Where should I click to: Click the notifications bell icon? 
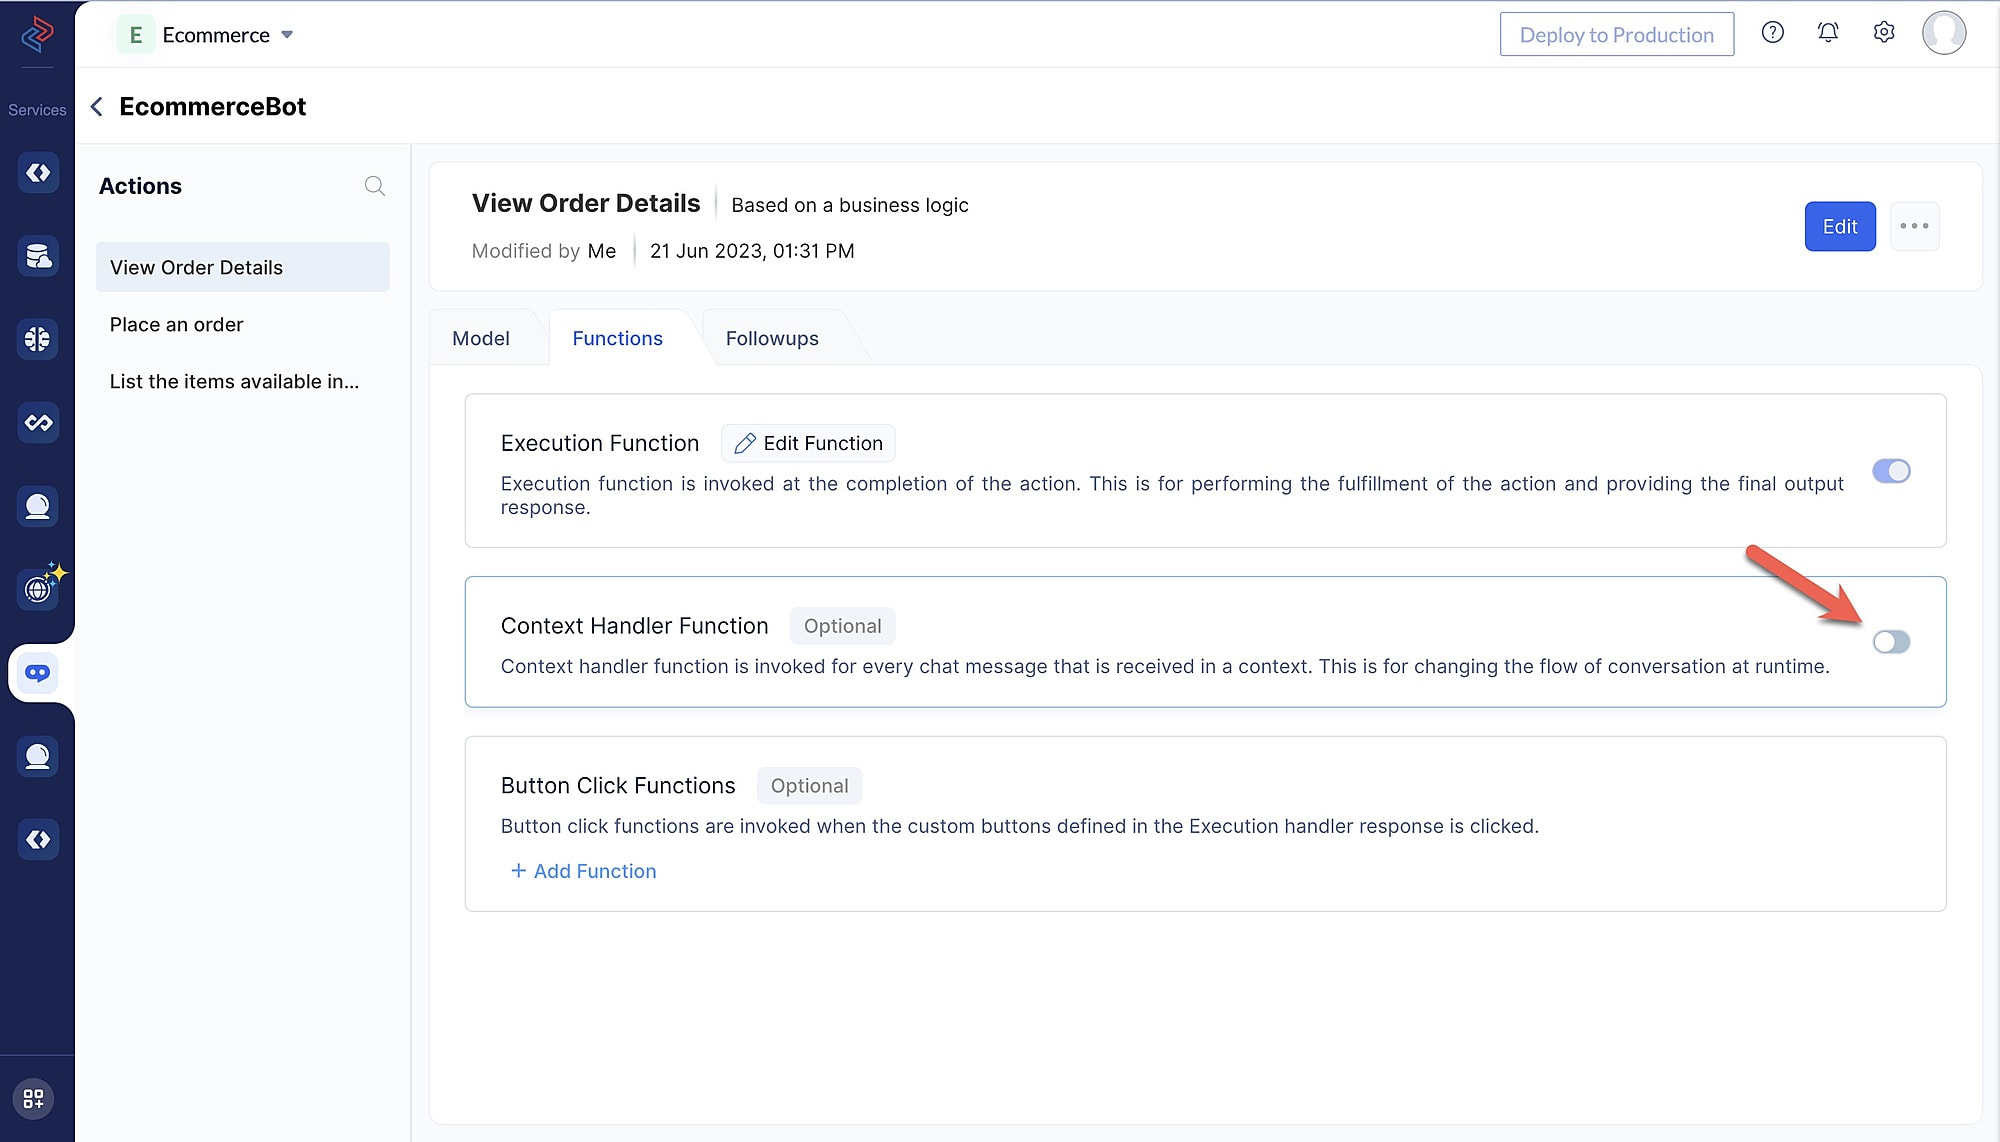tap(1828, 33)
